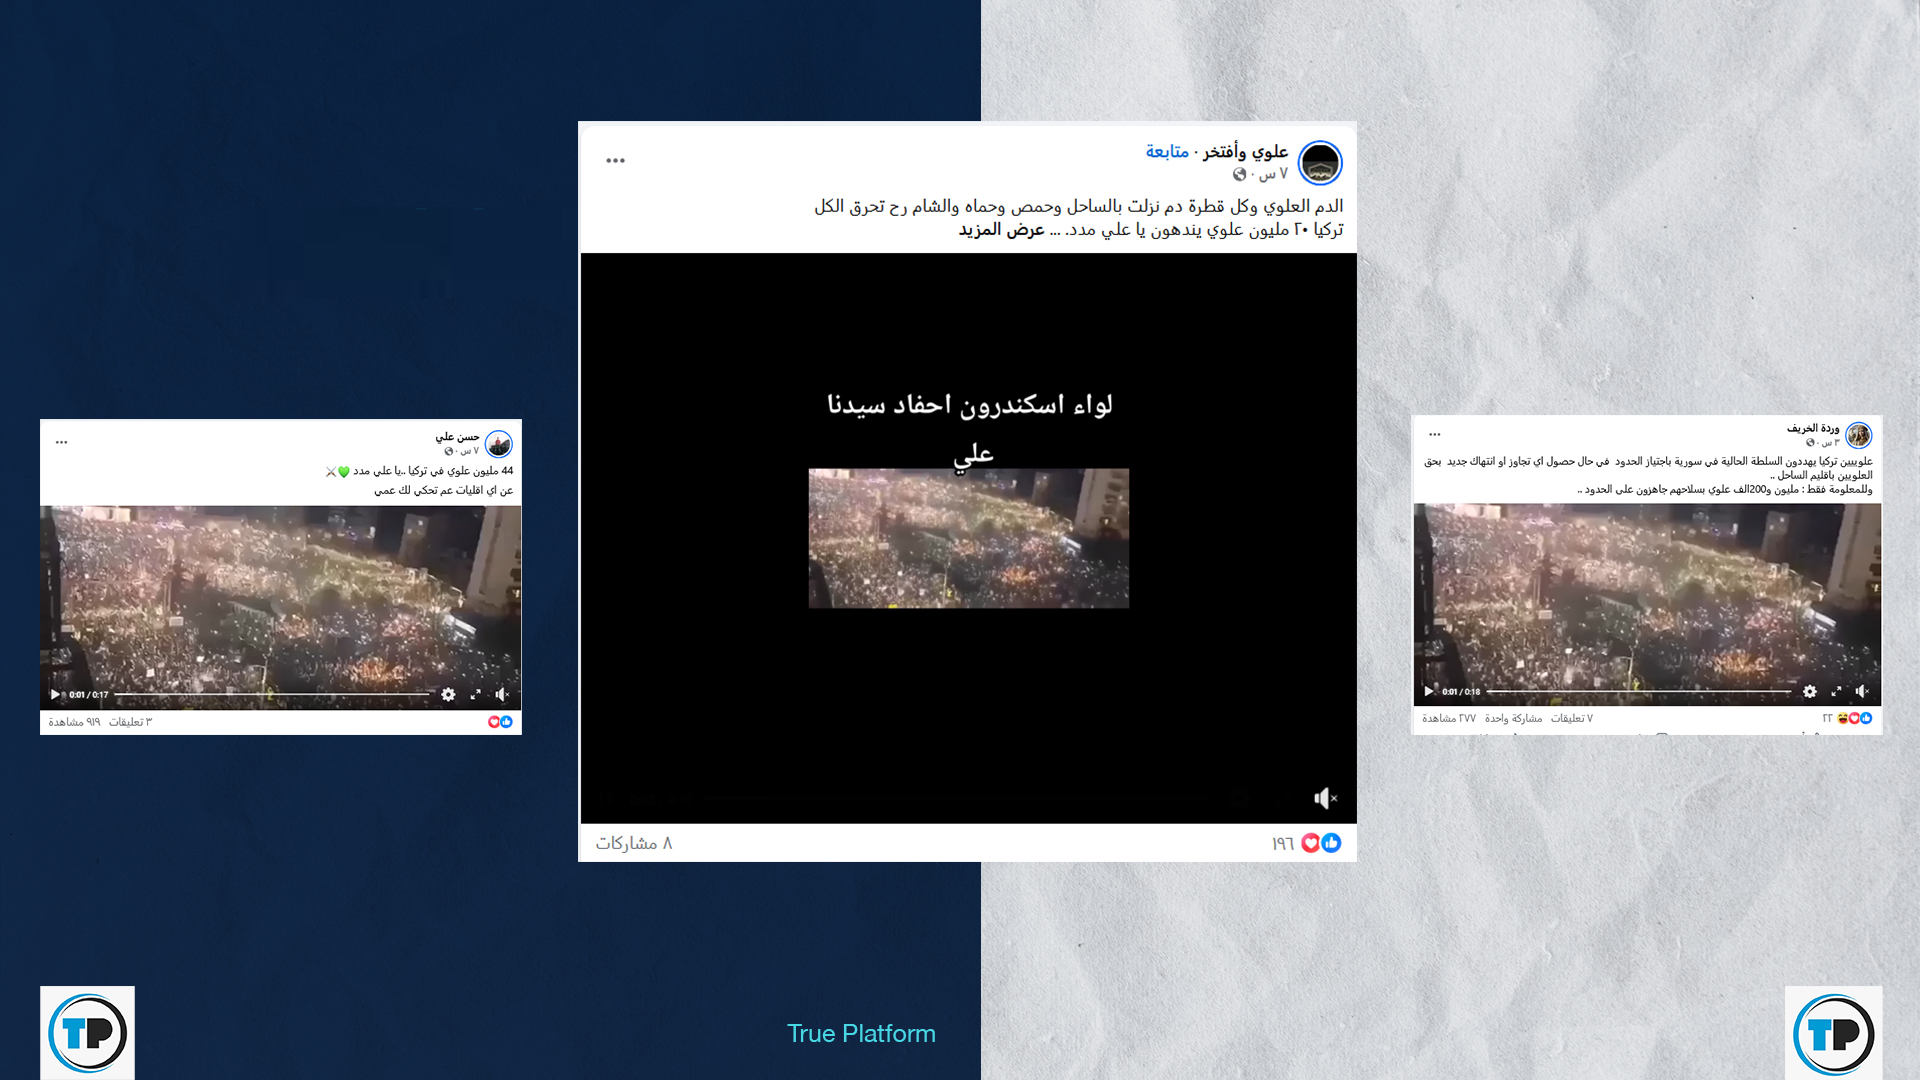This screenshot has width=1920, height=1080.
Task: Expand the post text via عرض المزيد
Action: coord(1001,230)
